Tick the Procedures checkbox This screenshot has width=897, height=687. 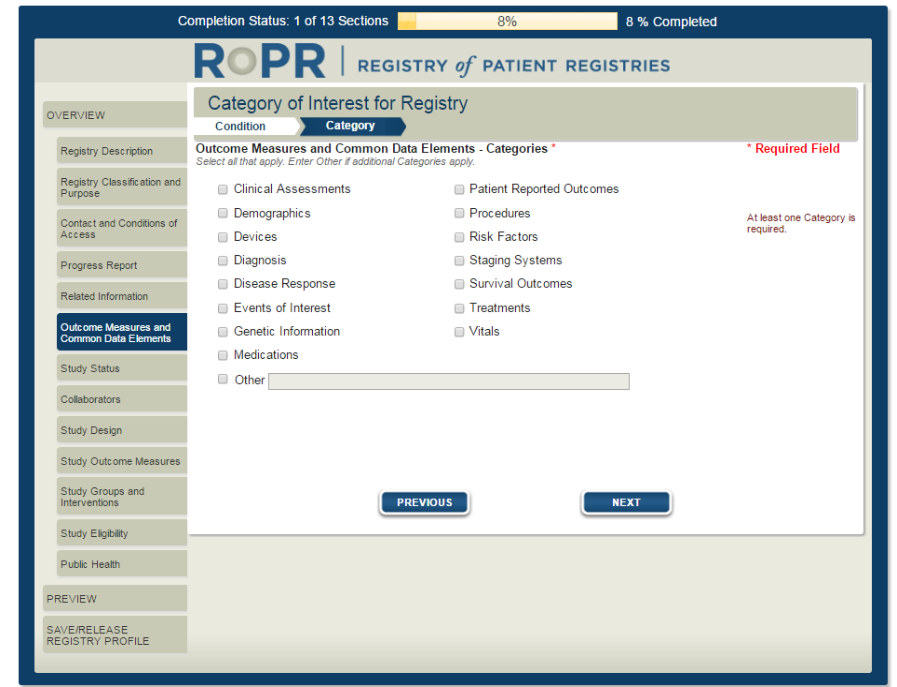[x=459, y=213]
